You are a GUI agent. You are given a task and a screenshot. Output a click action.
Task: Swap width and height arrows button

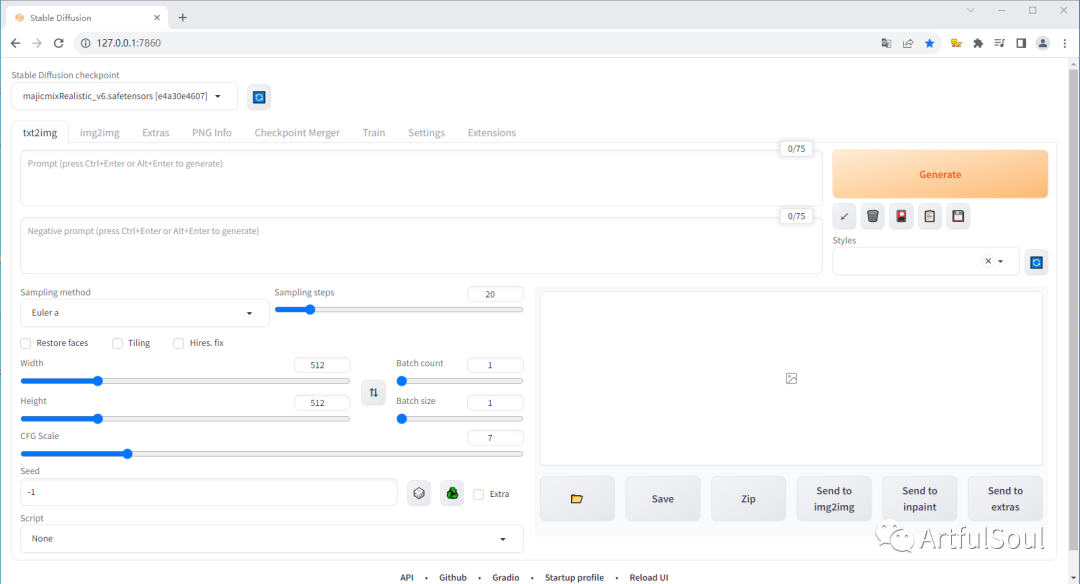pyautogui.click(x=373, y=393)
